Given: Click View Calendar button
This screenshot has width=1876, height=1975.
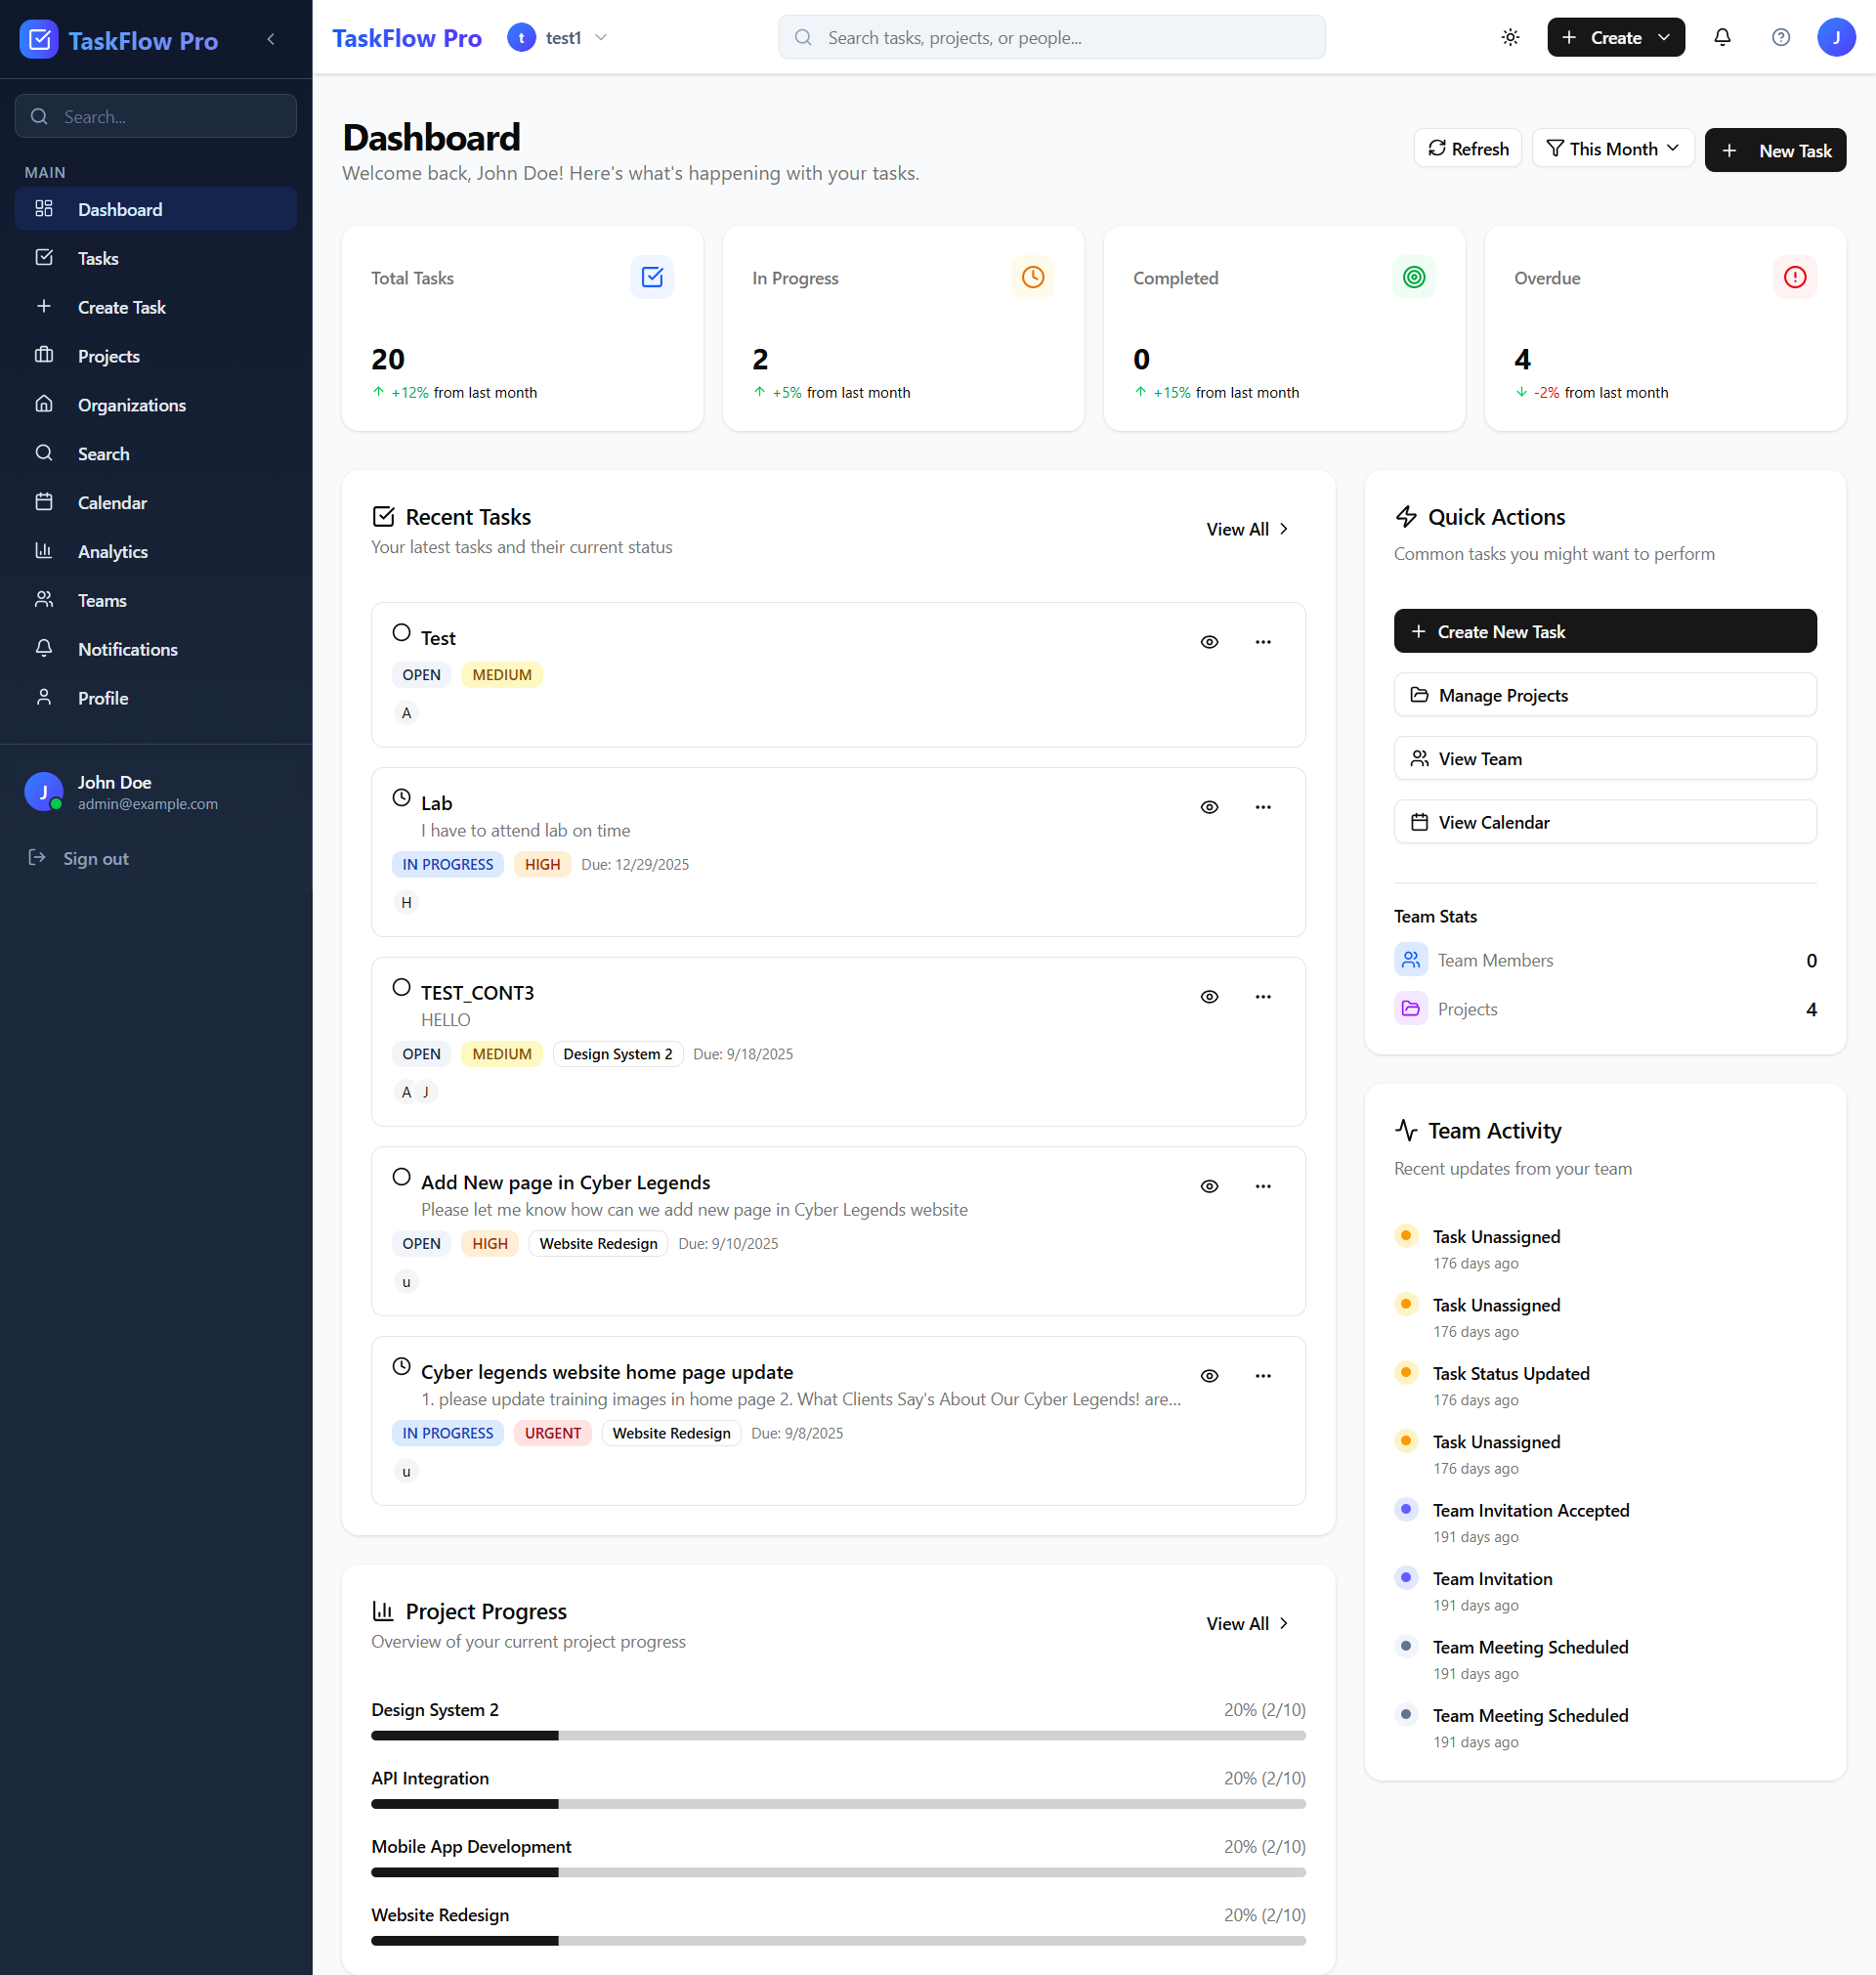Looking at the screenshot, I should (1604, 822).
